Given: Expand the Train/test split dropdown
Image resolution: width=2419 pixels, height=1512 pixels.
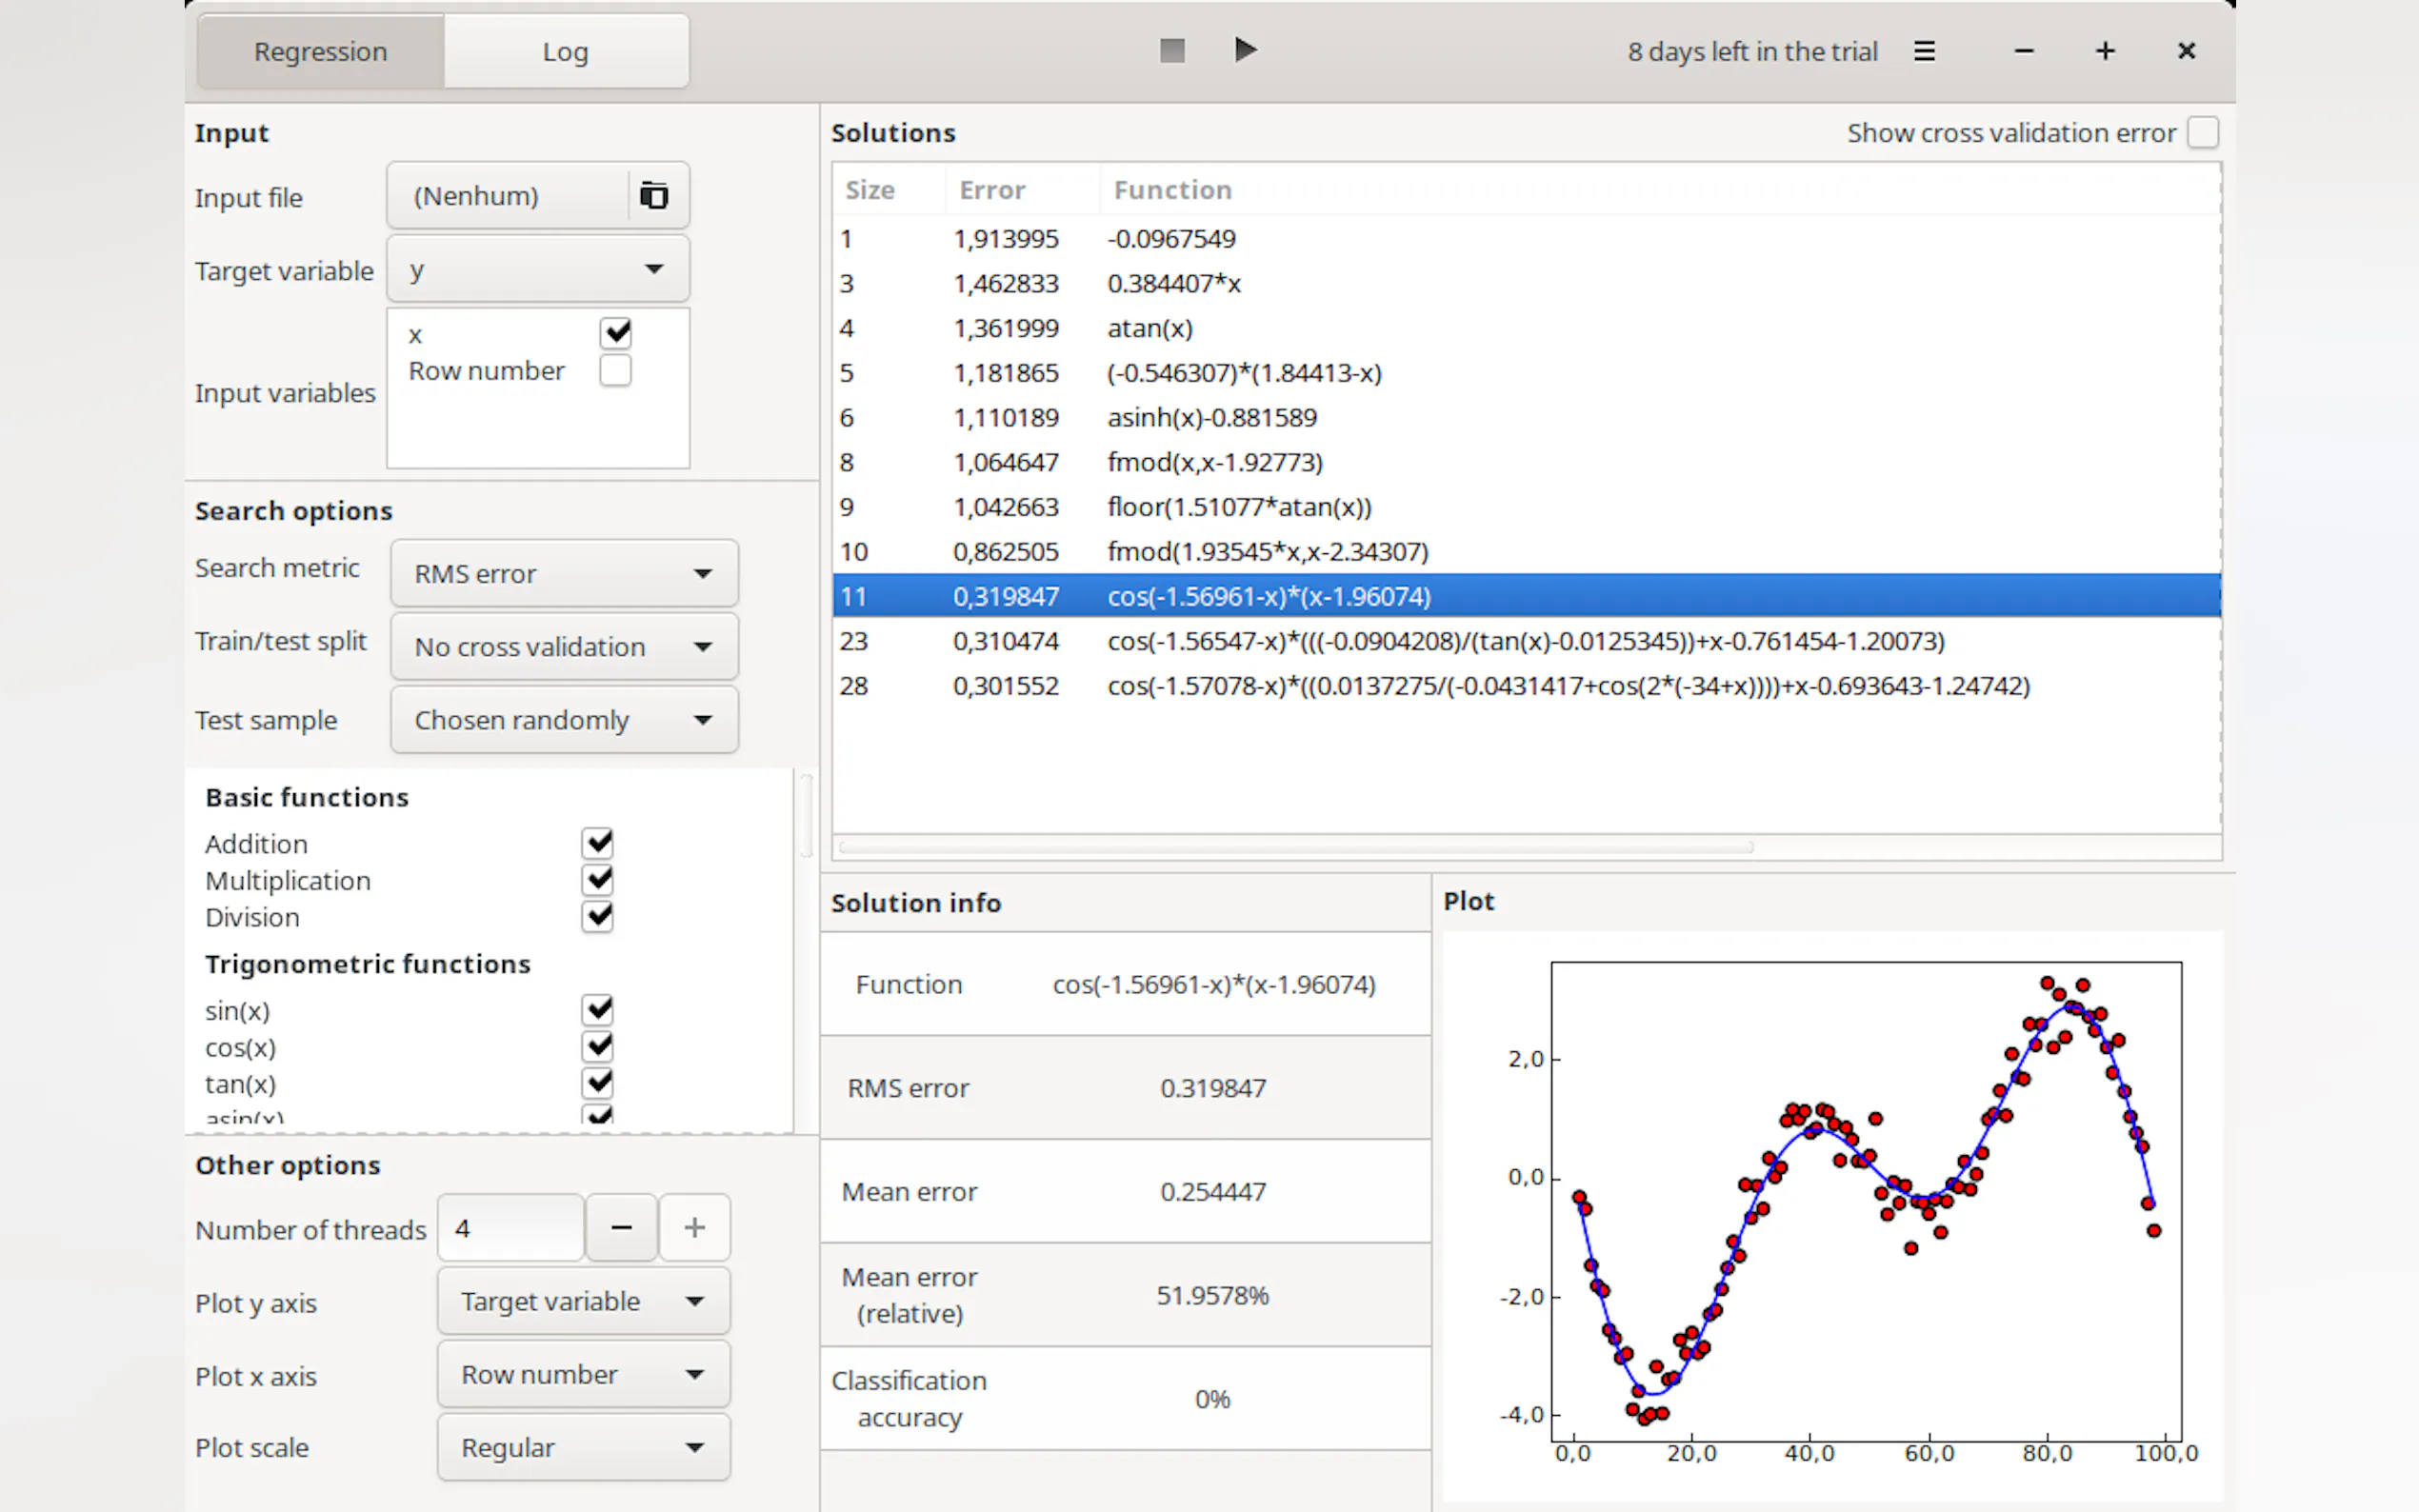Looking at the screenshot, I should point(564,646).
